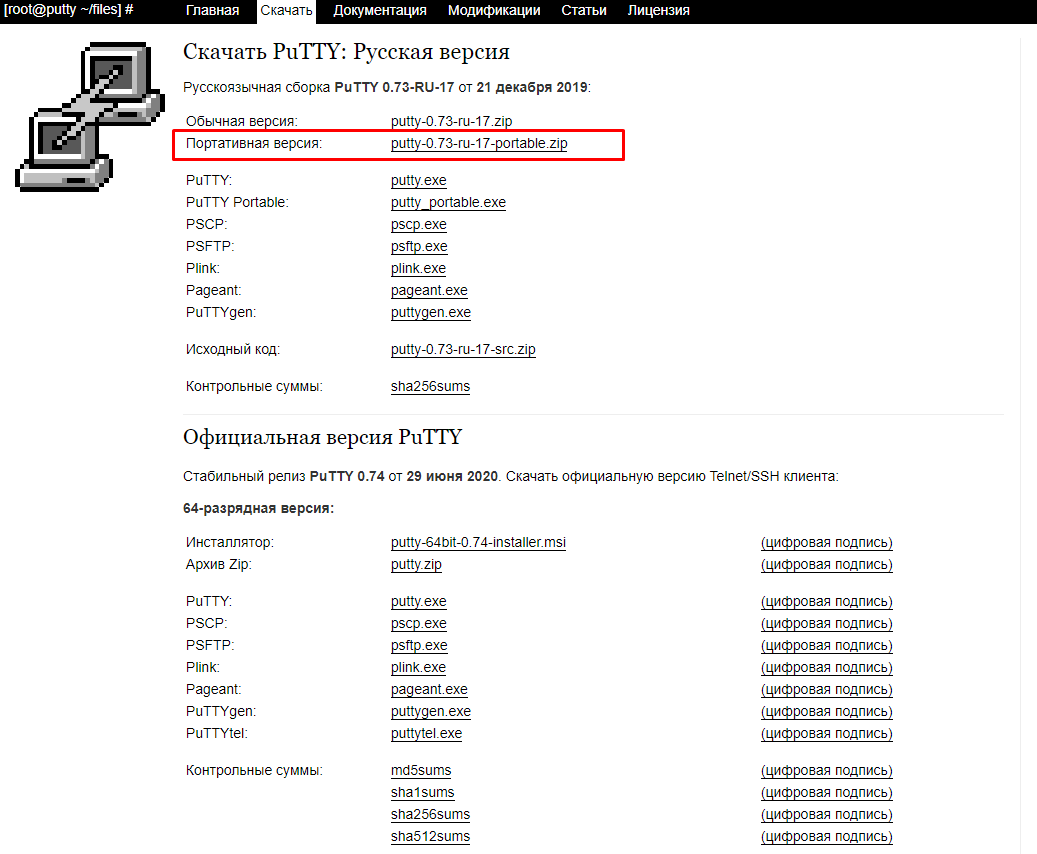The image size is (1037, 854).
Task: Open digital signature for installer msi
Action: coord(827,542)
